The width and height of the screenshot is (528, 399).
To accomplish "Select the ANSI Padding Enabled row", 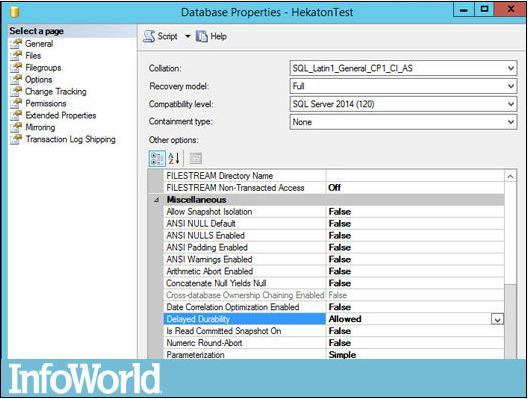I will tap(333, 247).
